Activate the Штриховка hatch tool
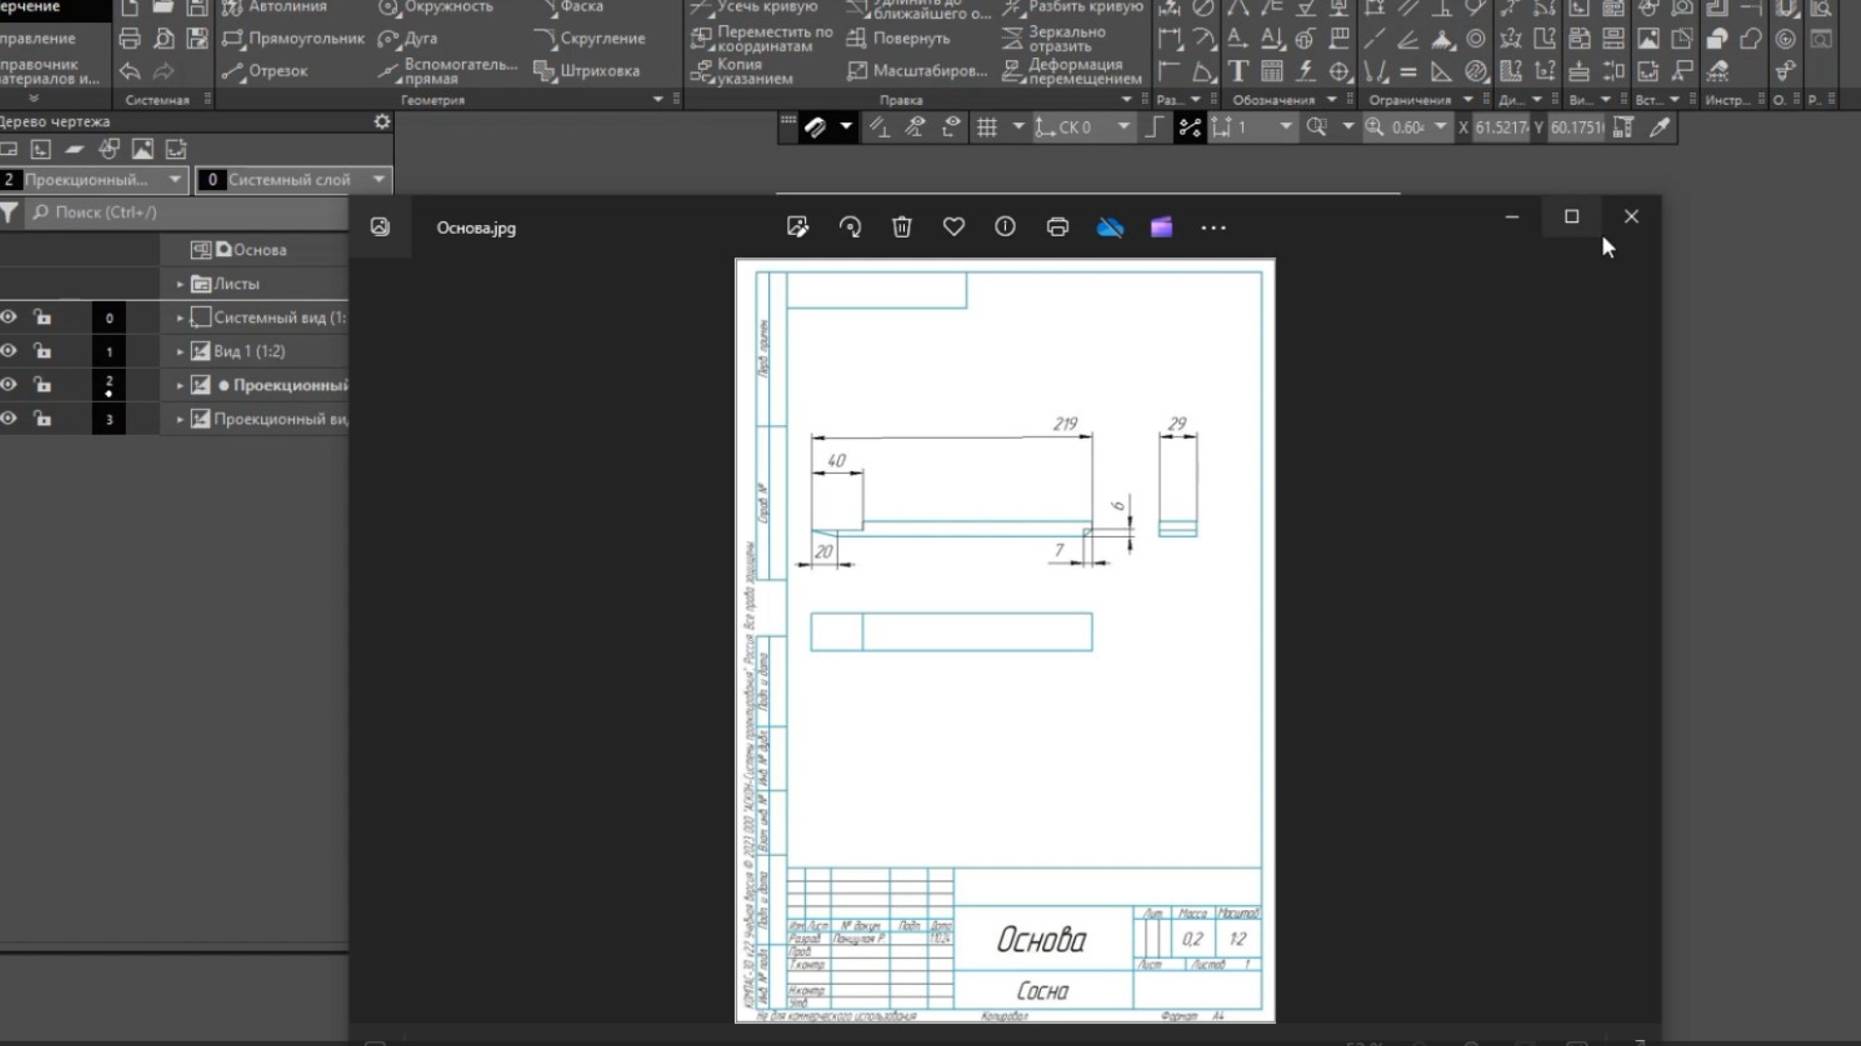 tap(587, 71)
